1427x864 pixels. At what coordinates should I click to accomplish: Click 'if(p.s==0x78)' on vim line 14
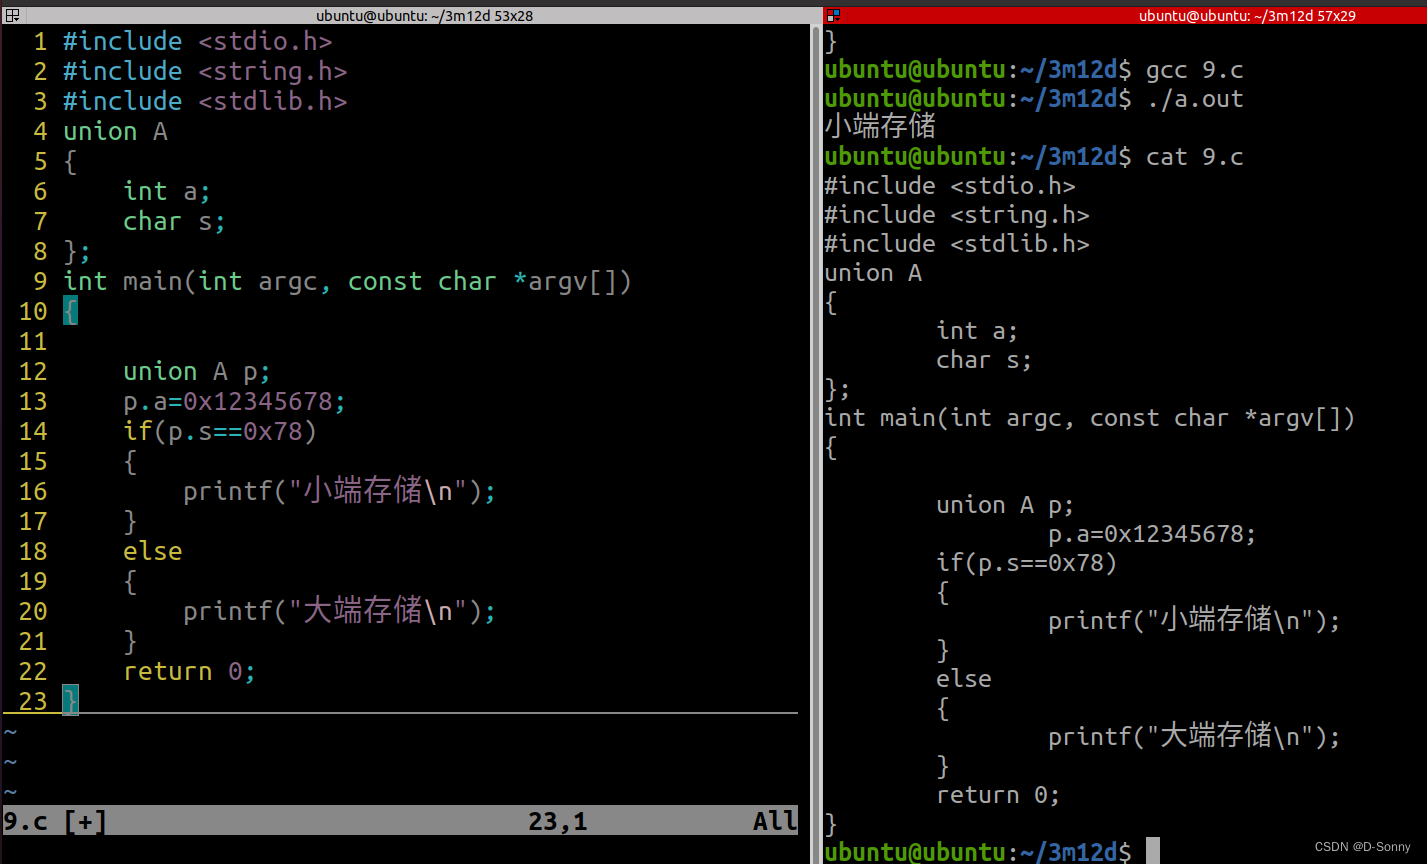pos(219,432)
